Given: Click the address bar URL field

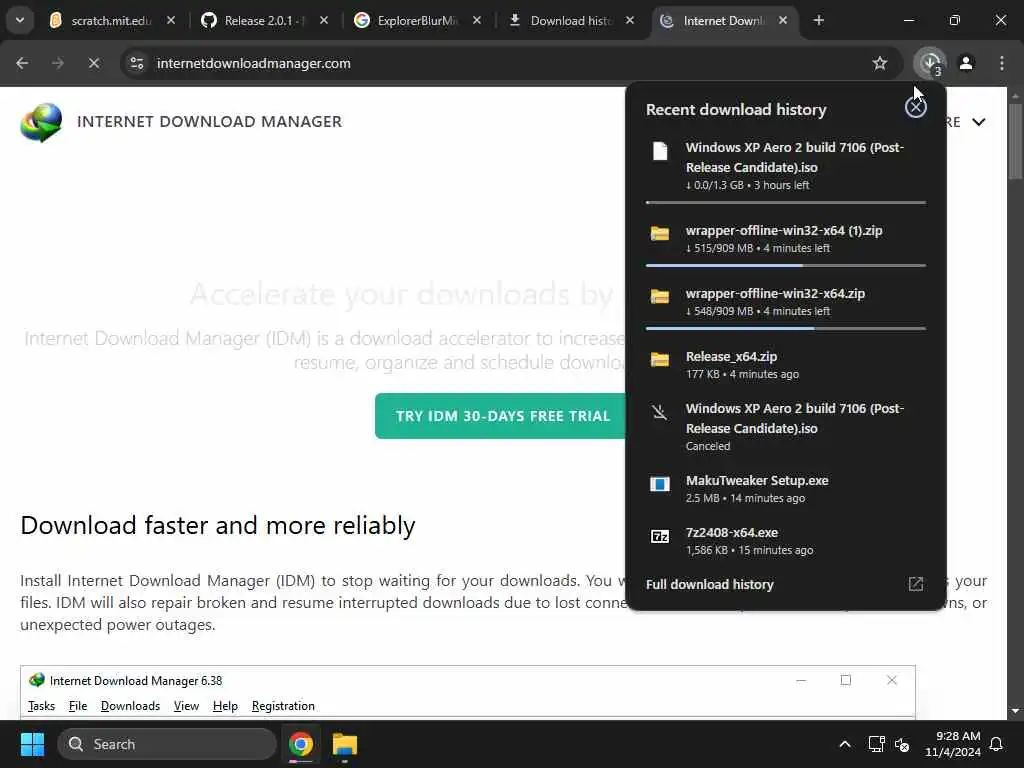Looking at the screenshot, I should [x=509, y=63].
